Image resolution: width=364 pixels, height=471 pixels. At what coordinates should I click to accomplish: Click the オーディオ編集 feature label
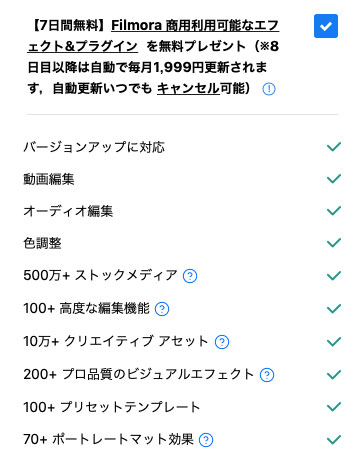coord(68,211)
